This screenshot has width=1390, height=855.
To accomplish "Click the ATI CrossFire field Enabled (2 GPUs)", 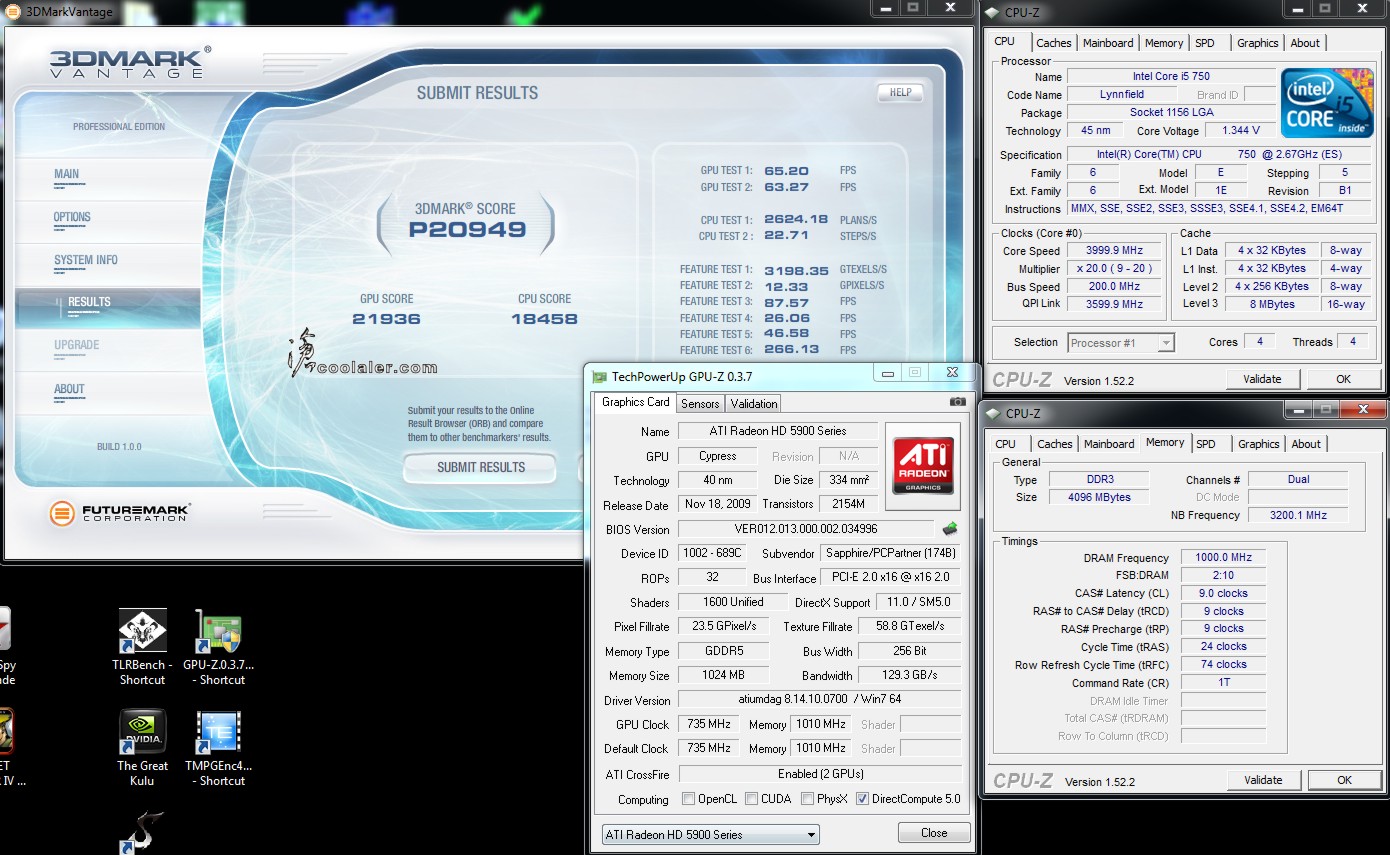I will 820,774.
